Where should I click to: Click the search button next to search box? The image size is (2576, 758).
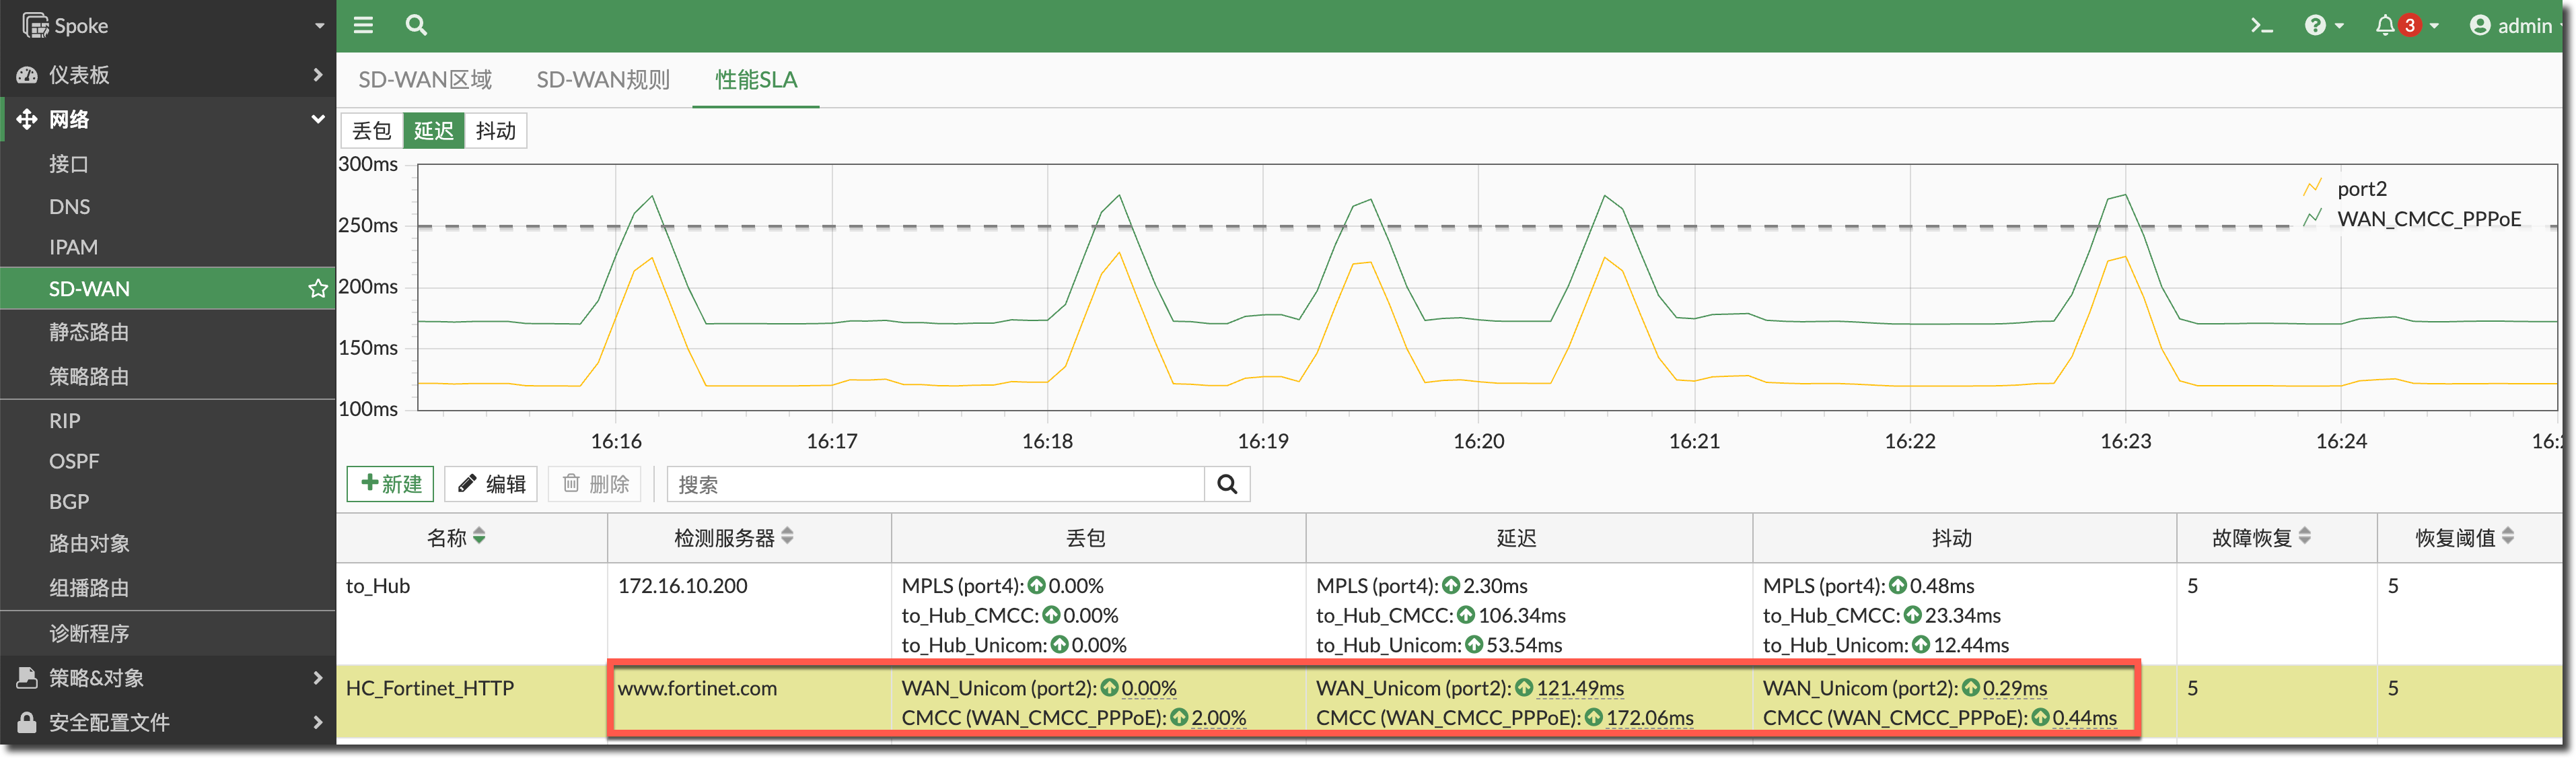coord(1227,485)
